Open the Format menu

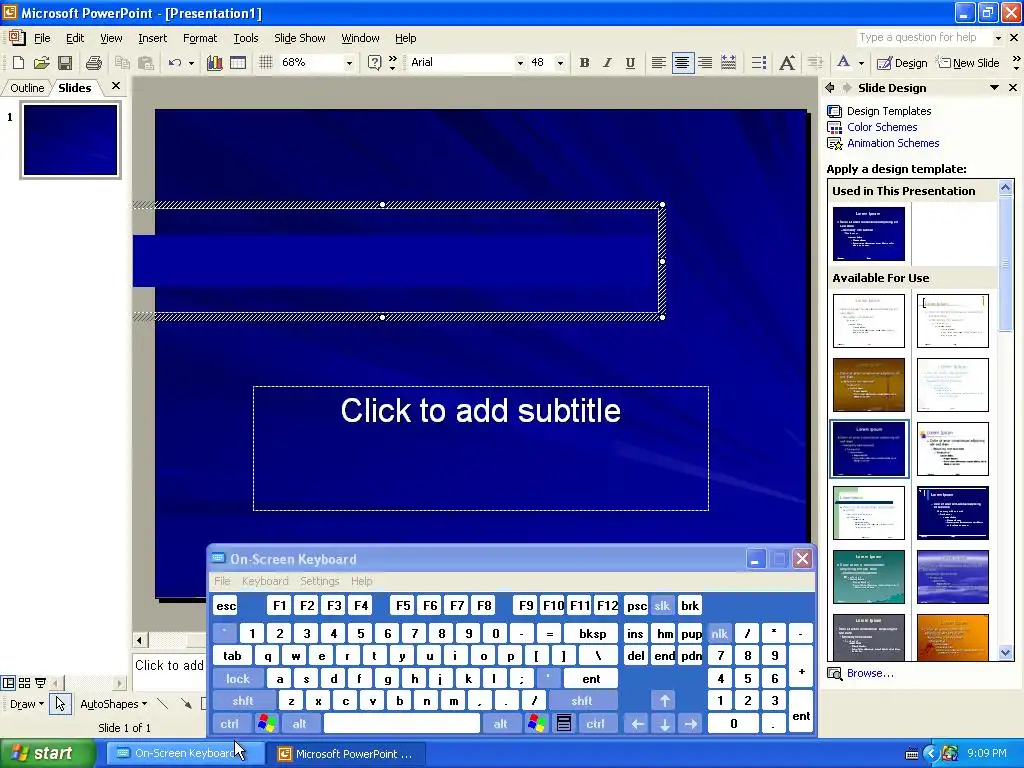click(x=200, y=38)
